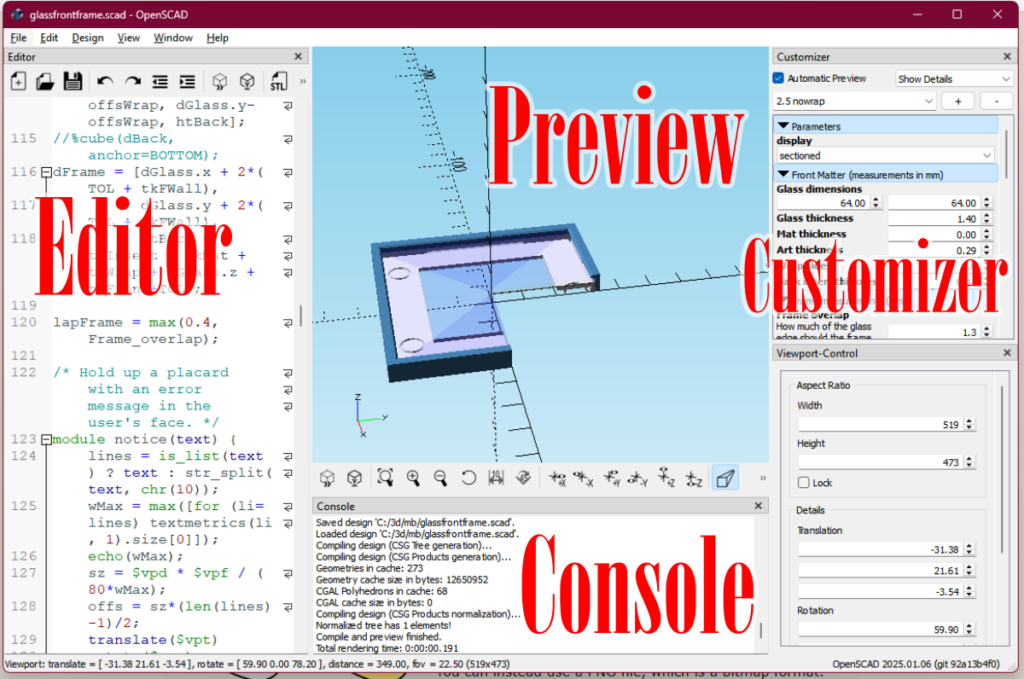Screen dimensions: 1024x679
Task: Click the minus button to remove preset
Action: point(995,101)
